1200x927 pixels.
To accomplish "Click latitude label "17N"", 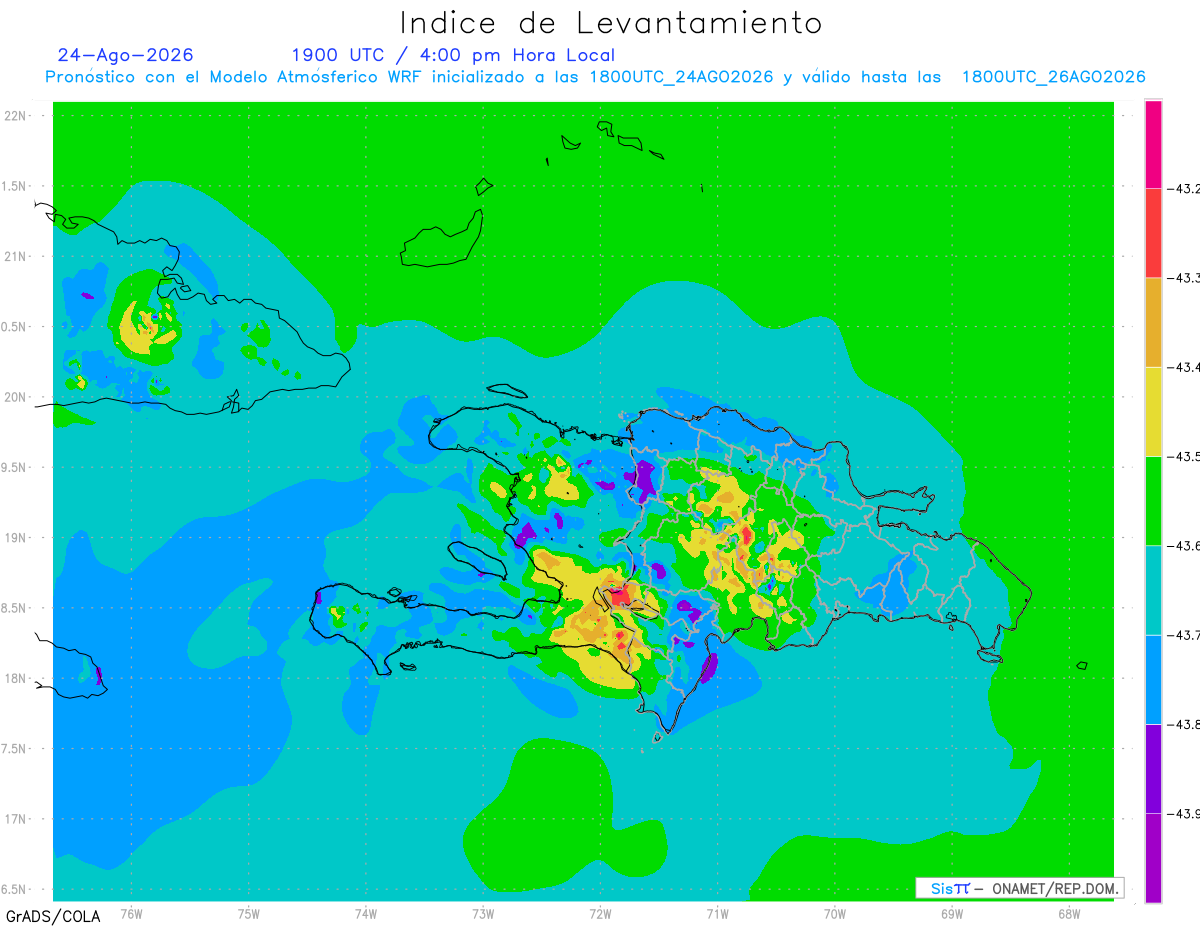I will (15, 819).
